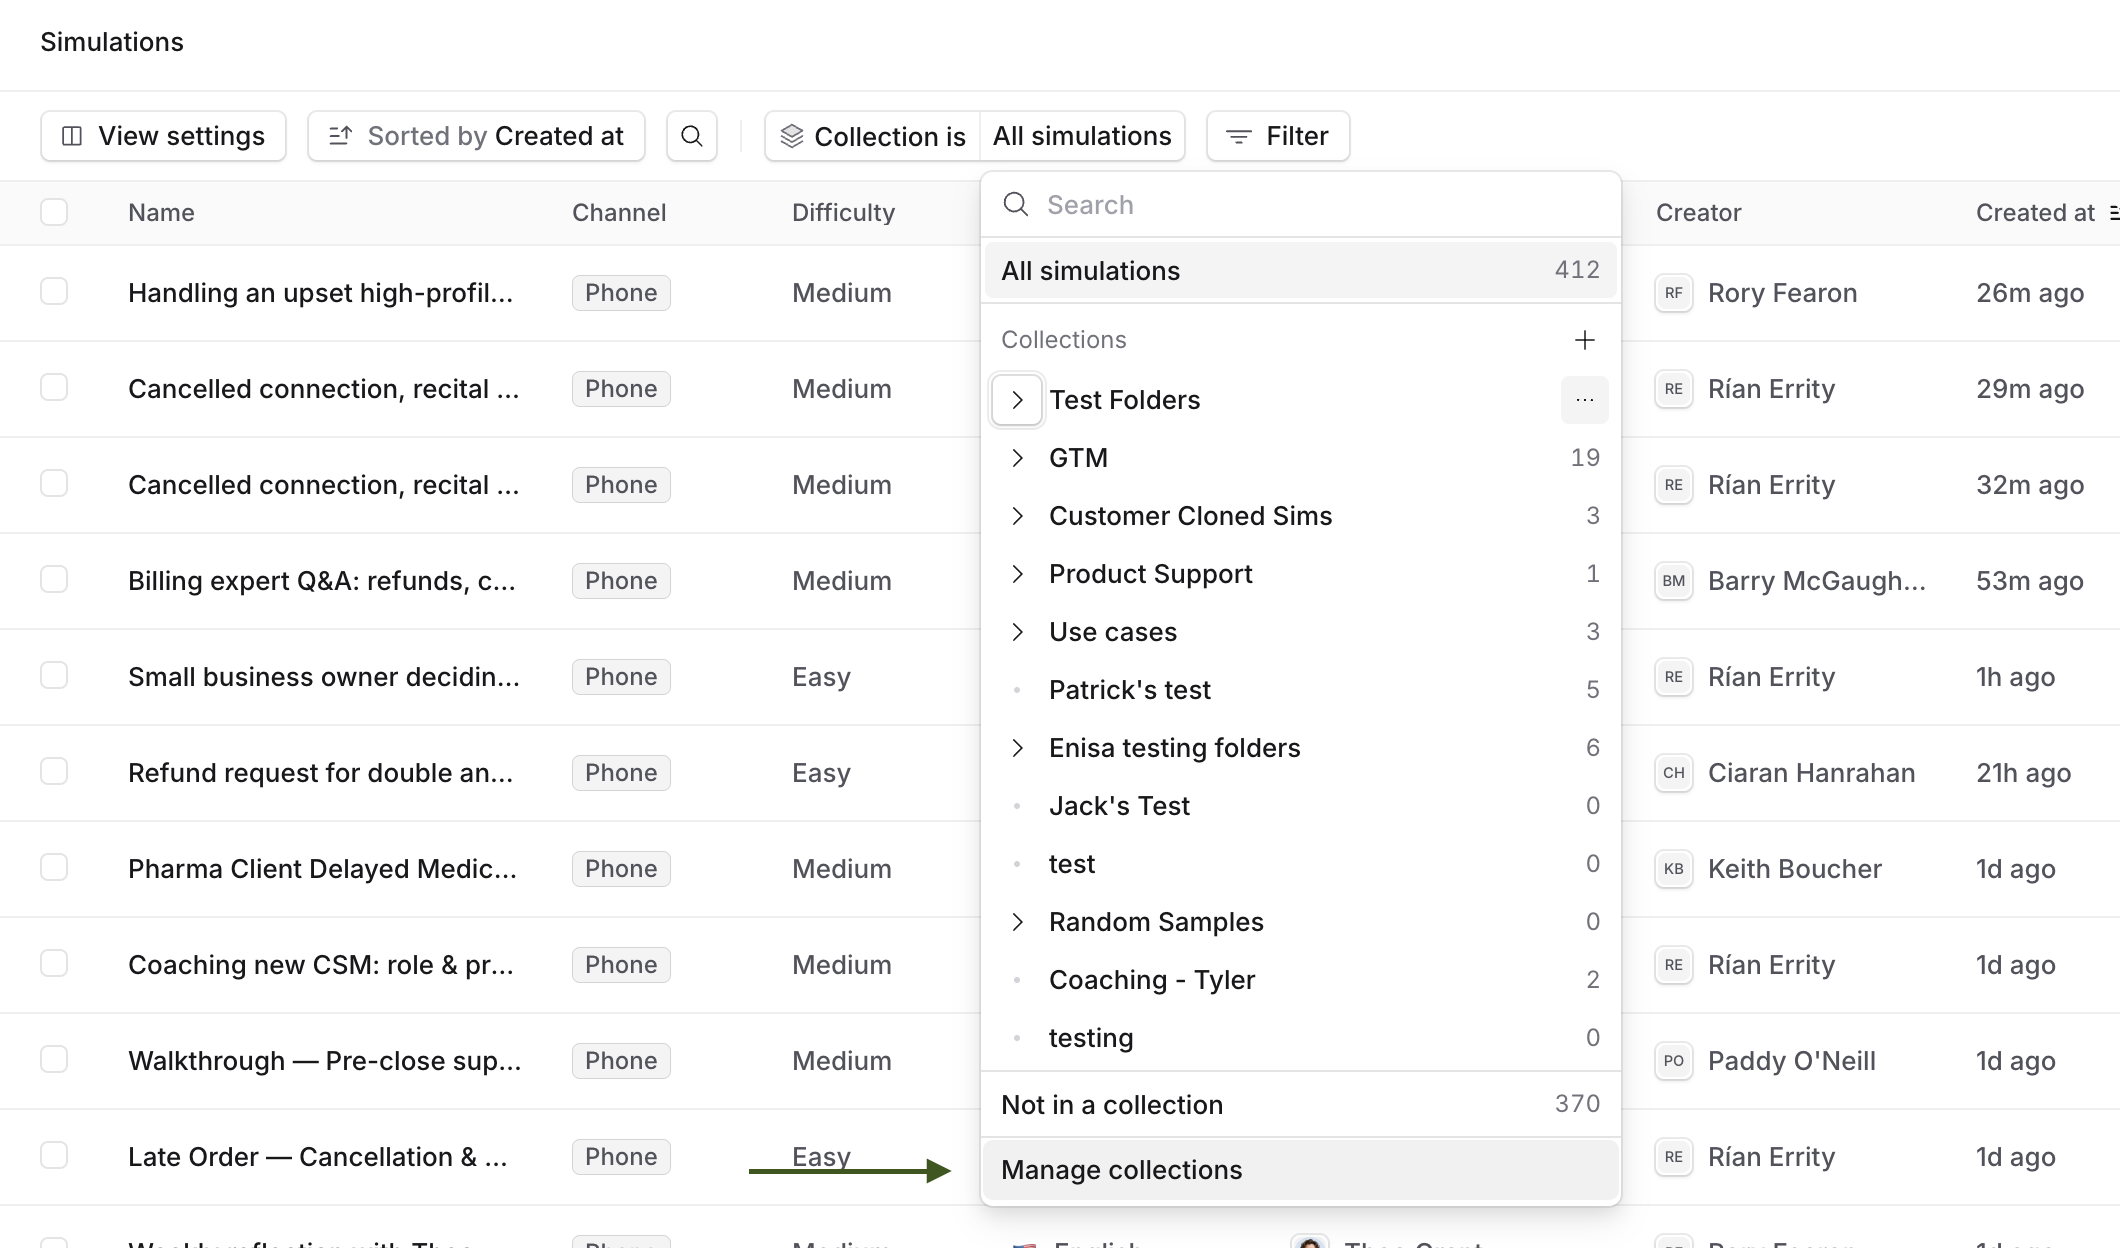Choose Not in a collection option
Viewport: 2120px width, 1248px height.
click(x=1300, y=1105)
